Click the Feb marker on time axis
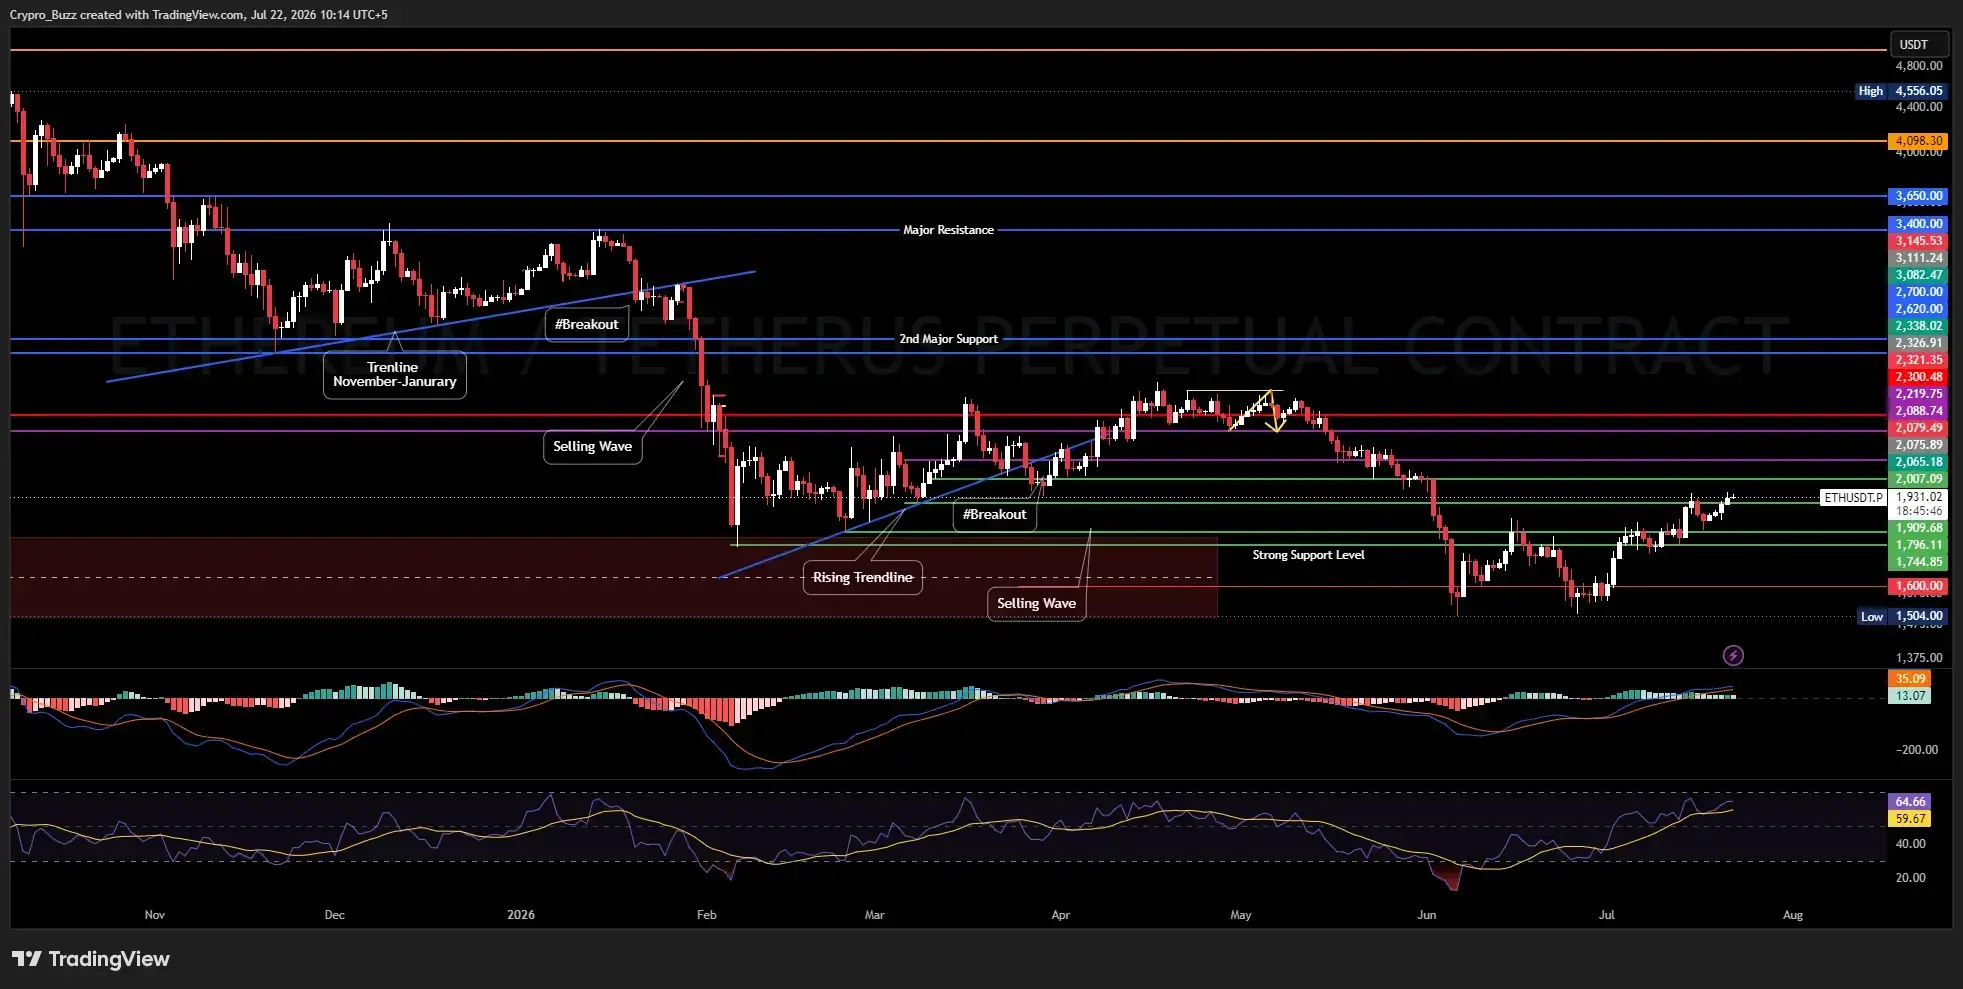 click(707, 915)
